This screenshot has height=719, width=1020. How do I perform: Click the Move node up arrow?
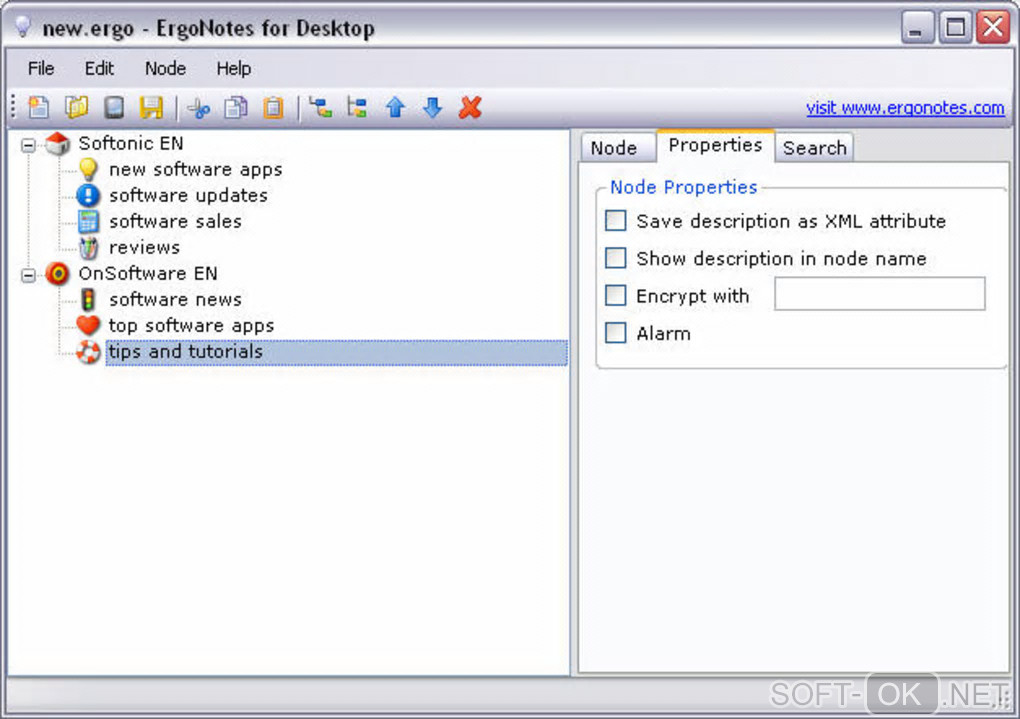click(x=396, y=107)
